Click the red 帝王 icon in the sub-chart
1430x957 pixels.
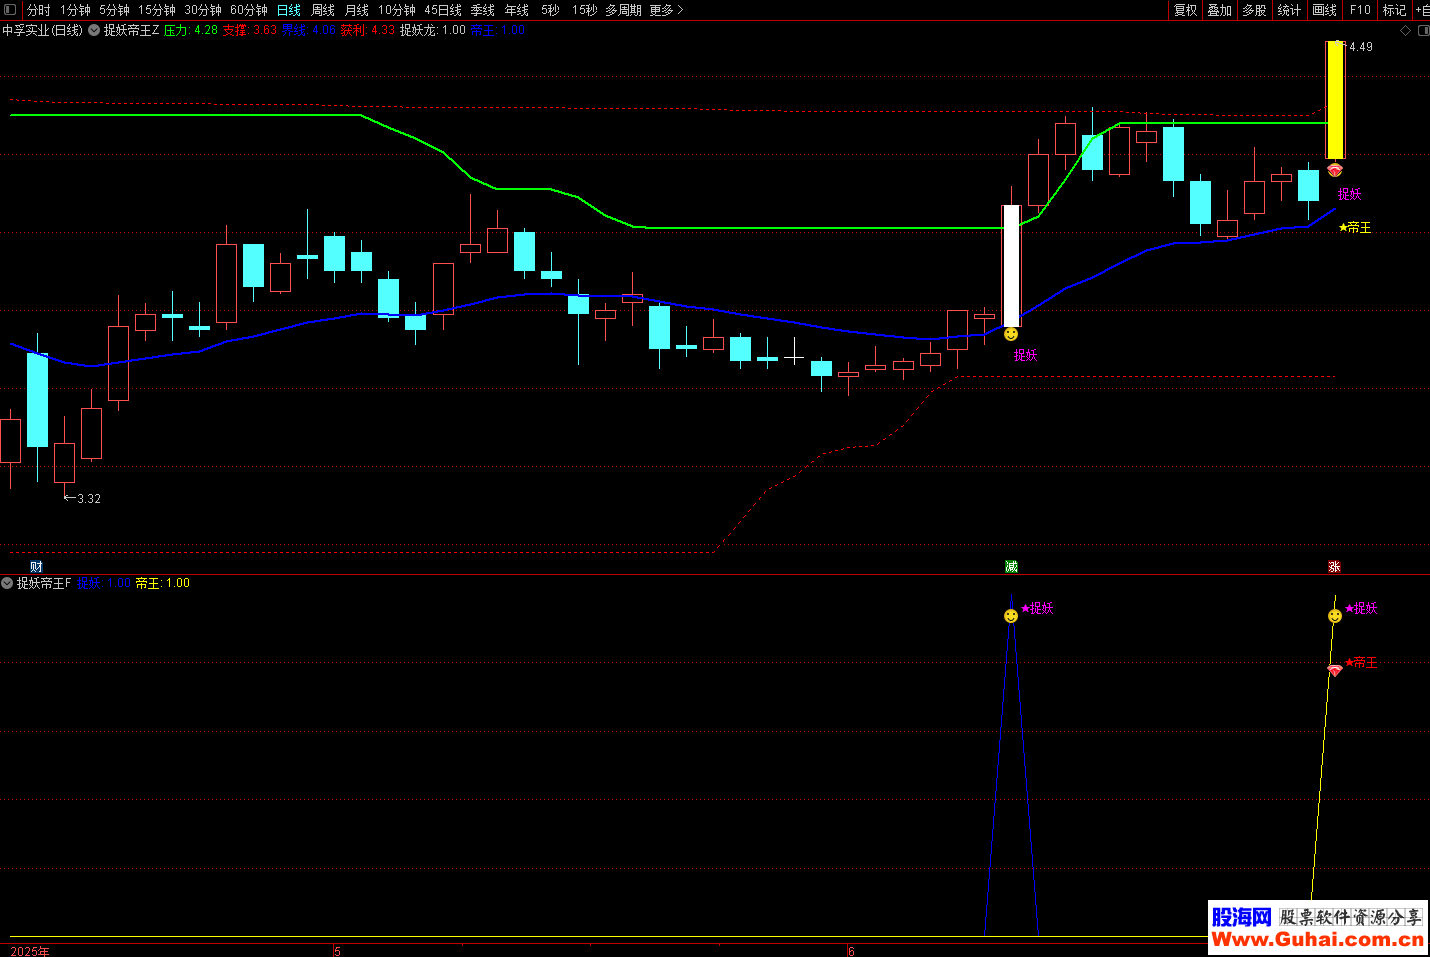tap(1335, 670)
